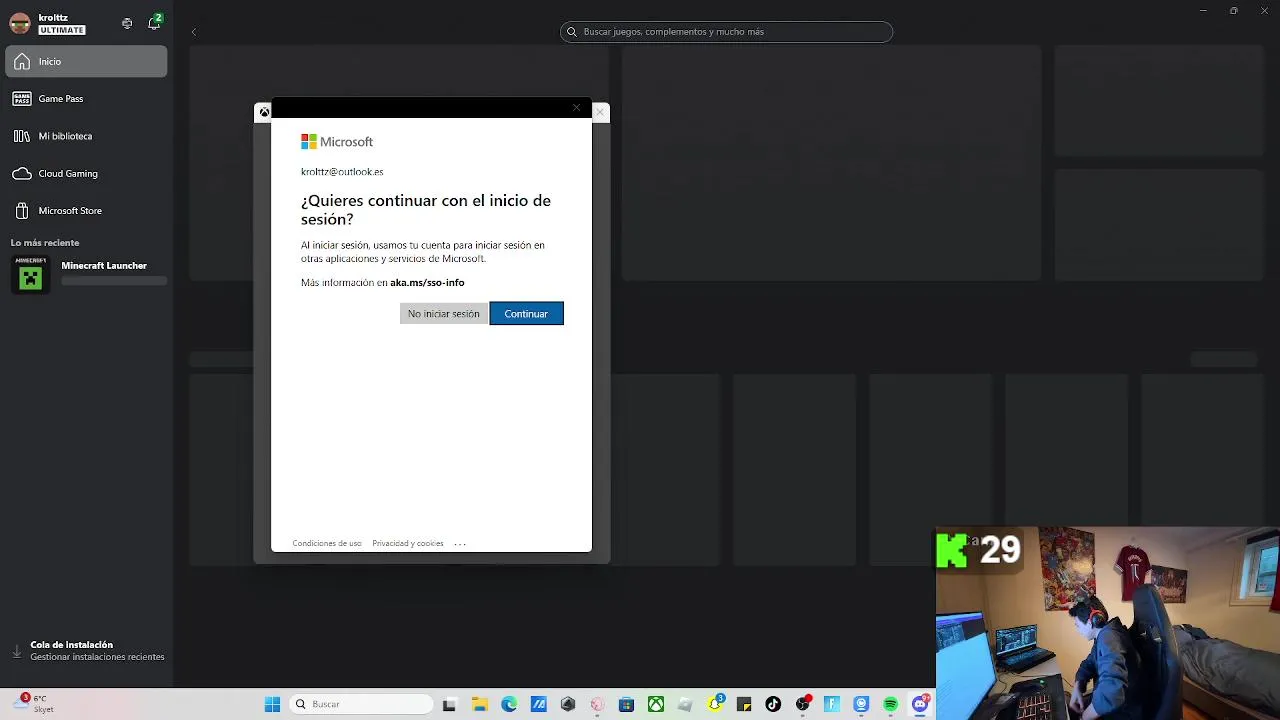Click the krolttz@outlook.es account text
This screenshot has width=1280, height=720.
342,172
